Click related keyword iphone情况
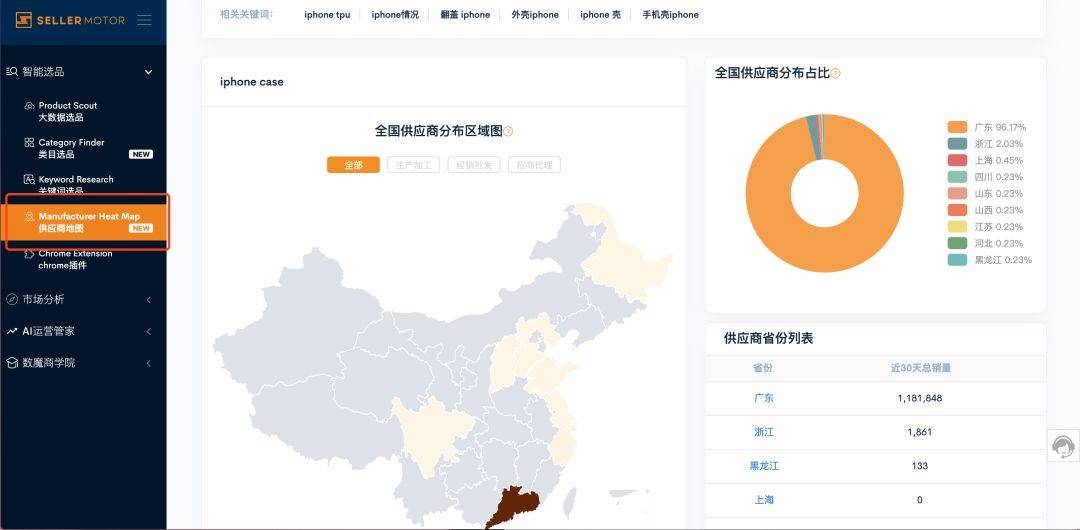The image size is (1080, 530). (395, 14)
